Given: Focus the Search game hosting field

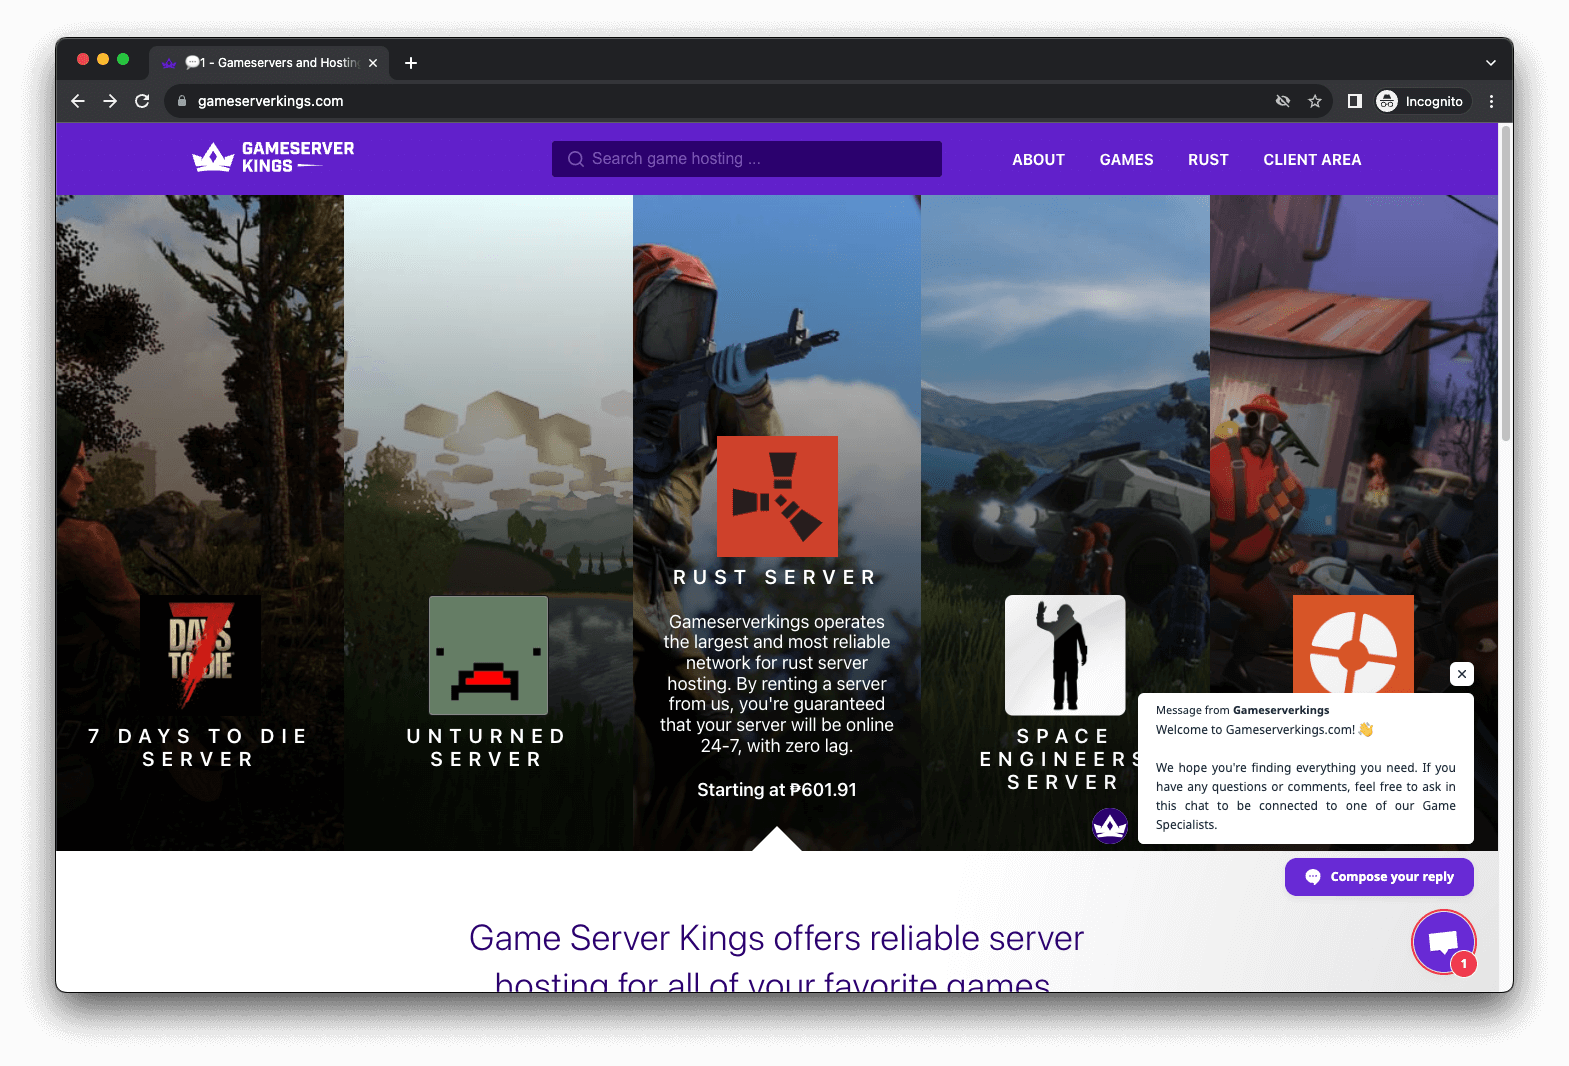Looking at the screenshot, I should click(x=746, y=159).
